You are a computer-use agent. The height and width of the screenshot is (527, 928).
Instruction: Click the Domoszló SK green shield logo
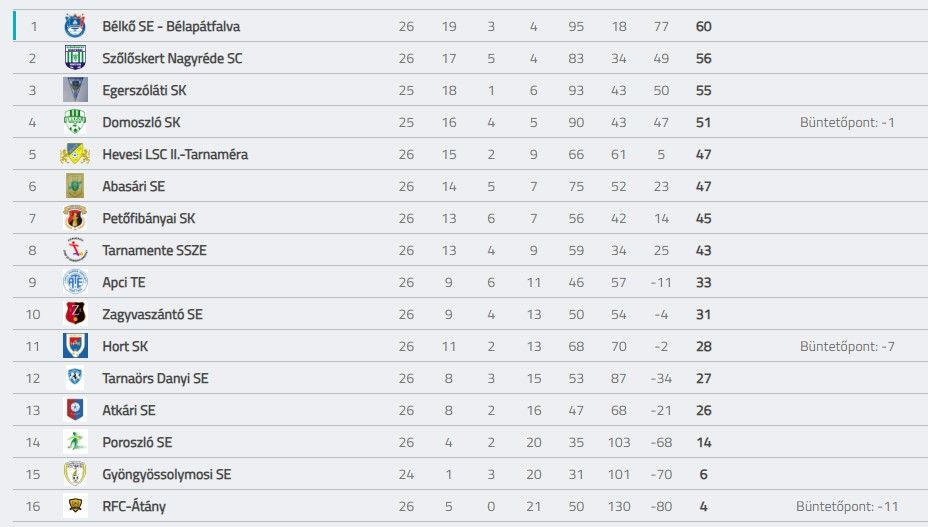(x=75, y=122)
